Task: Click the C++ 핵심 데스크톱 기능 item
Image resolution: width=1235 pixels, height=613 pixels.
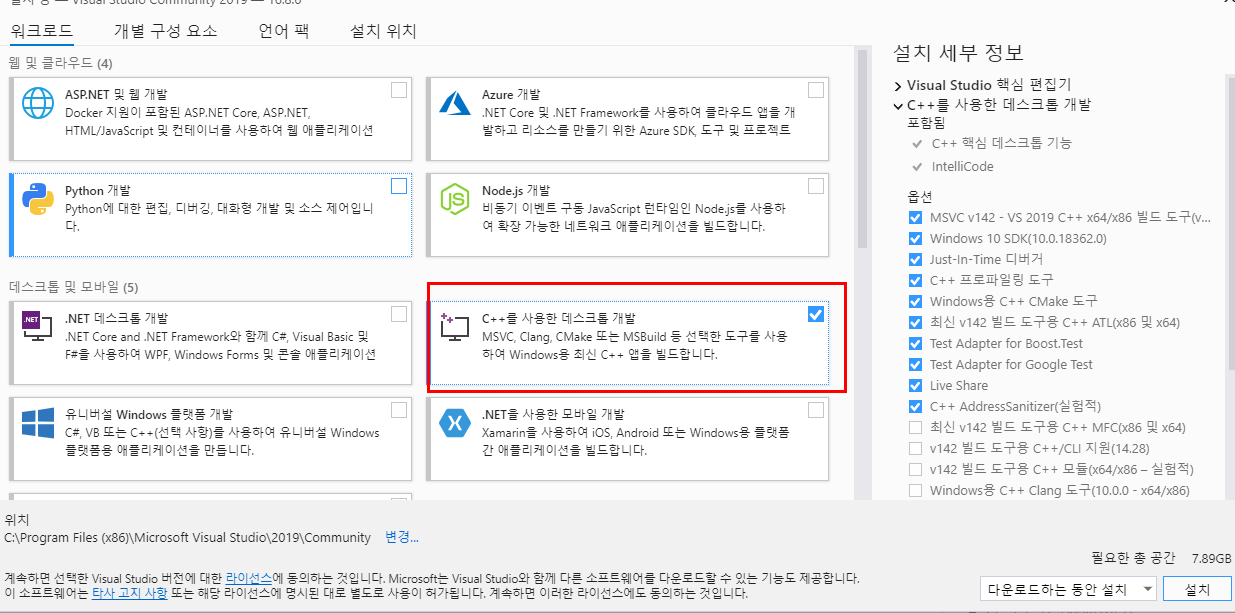Action: [1001, 143]
